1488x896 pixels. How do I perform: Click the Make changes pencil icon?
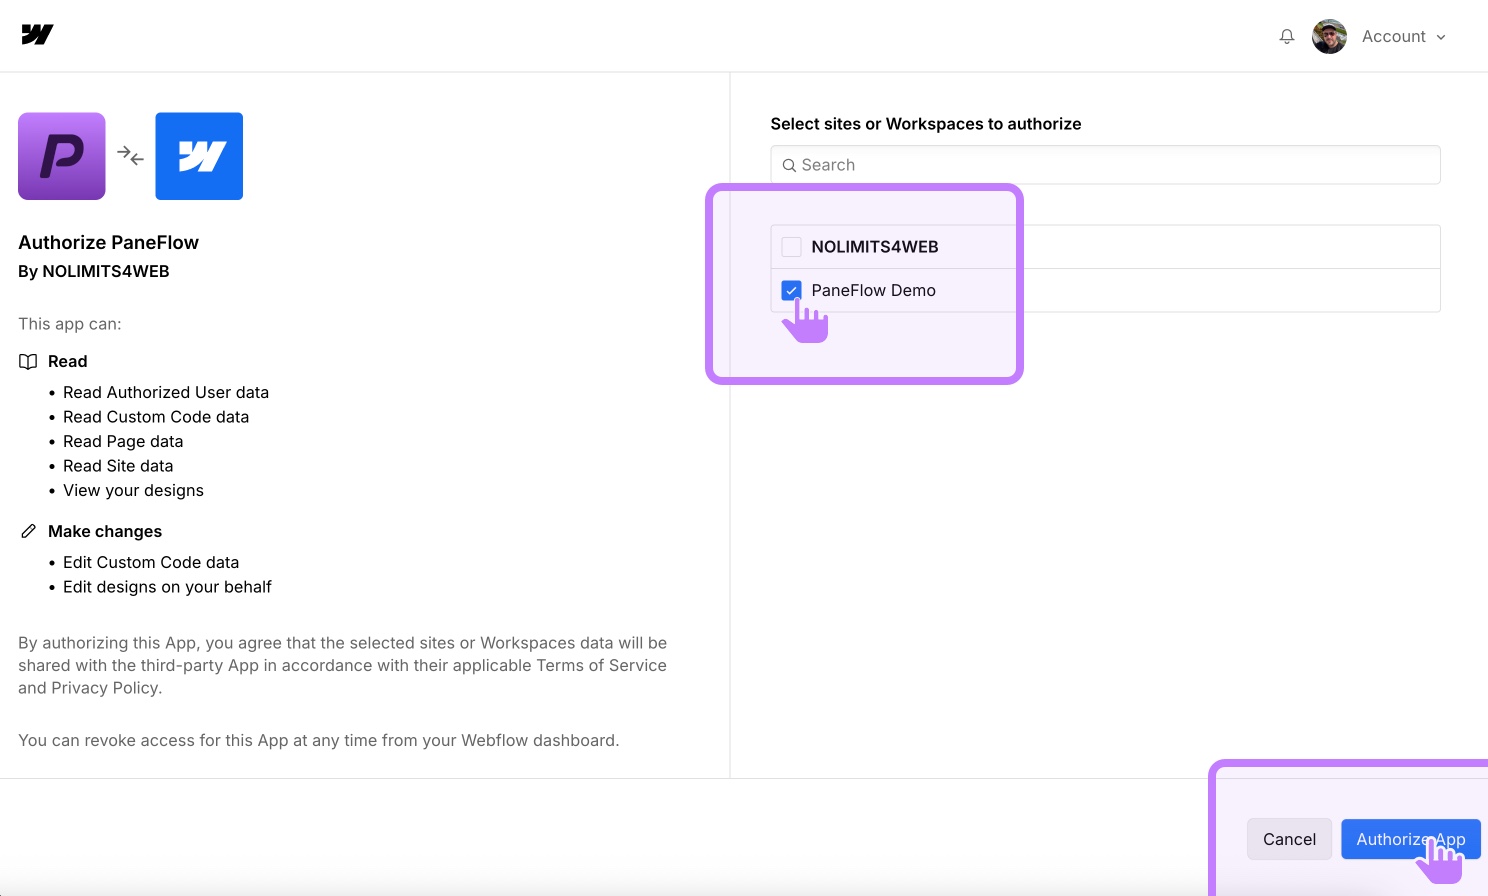click(28, 531)
